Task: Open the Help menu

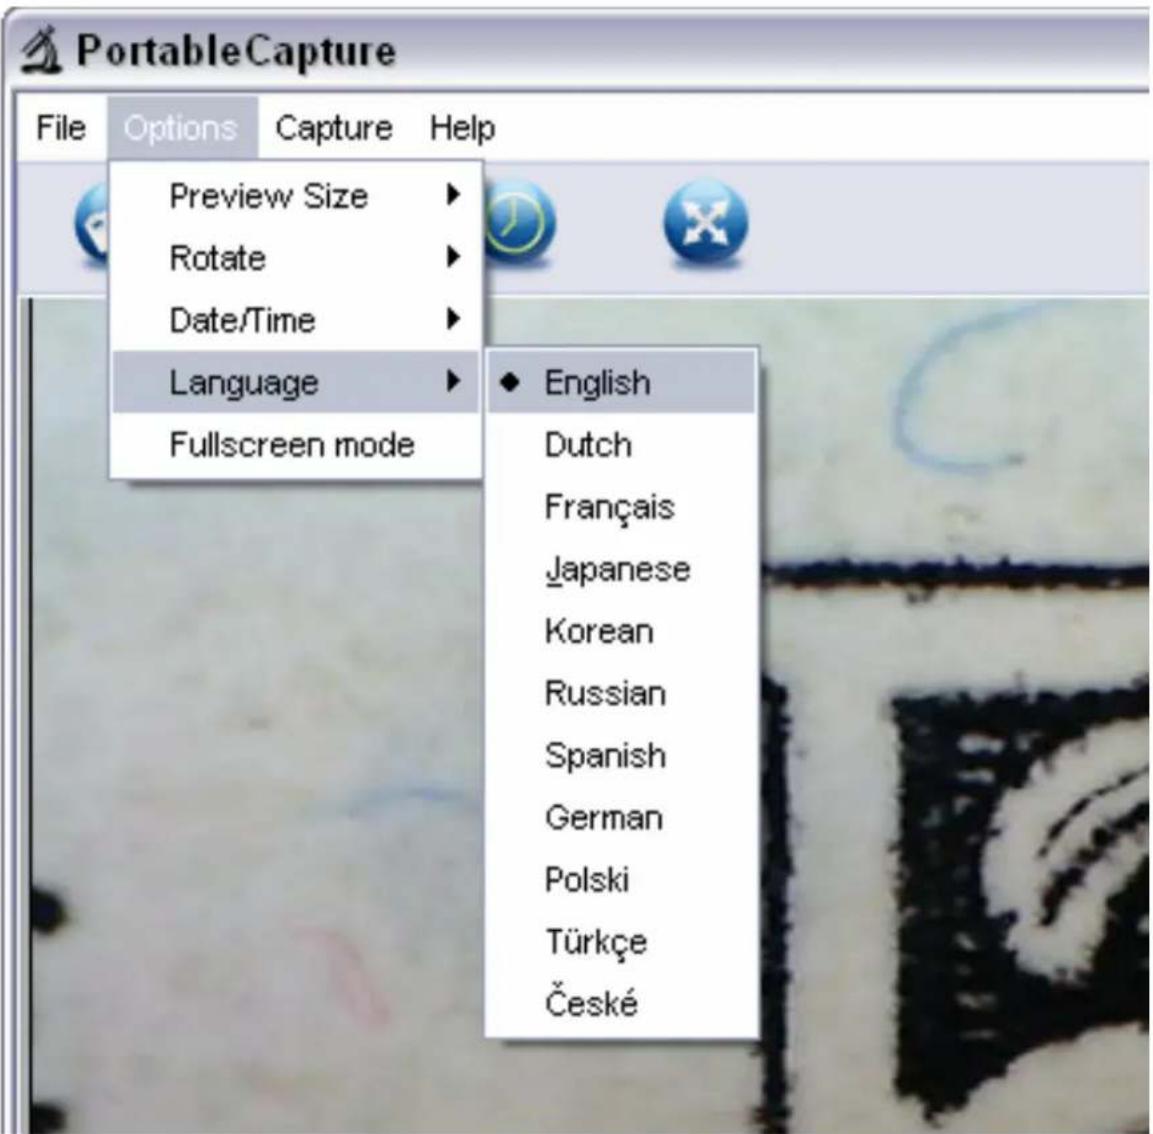Action: click(x=462, y=128)
